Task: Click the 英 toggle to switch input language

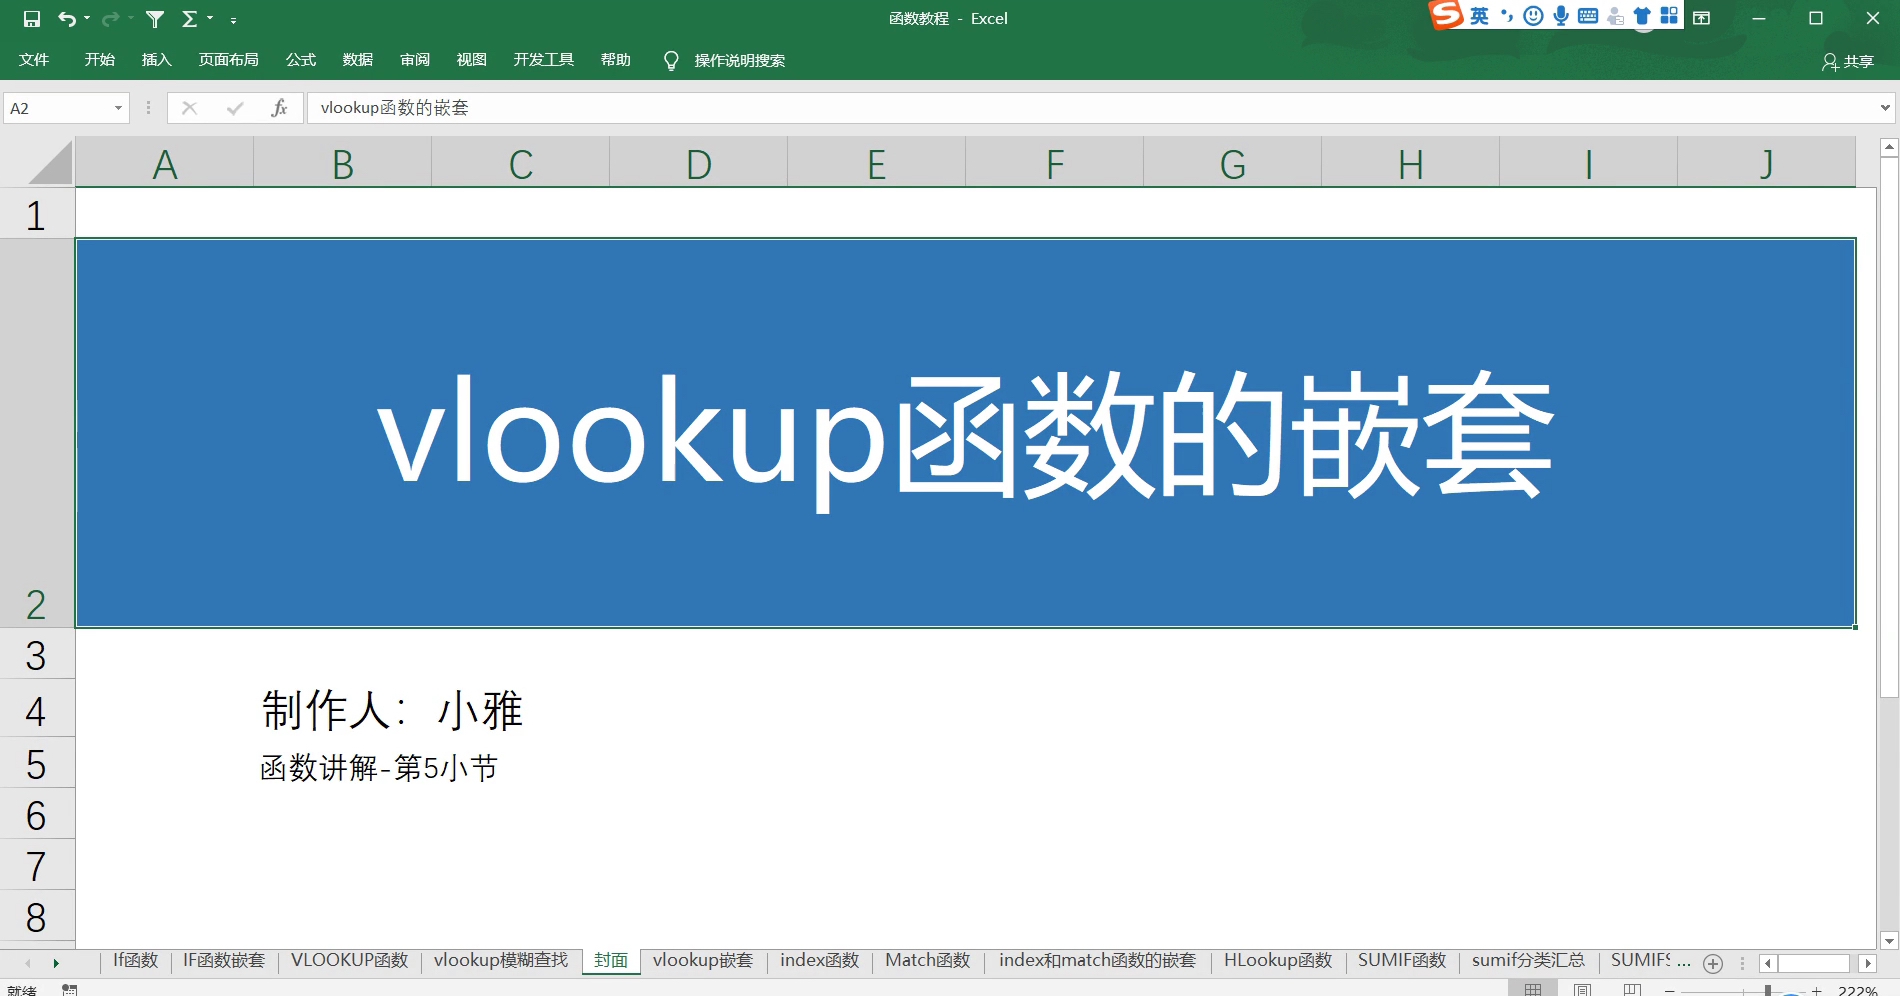Action: point(1478,16)
